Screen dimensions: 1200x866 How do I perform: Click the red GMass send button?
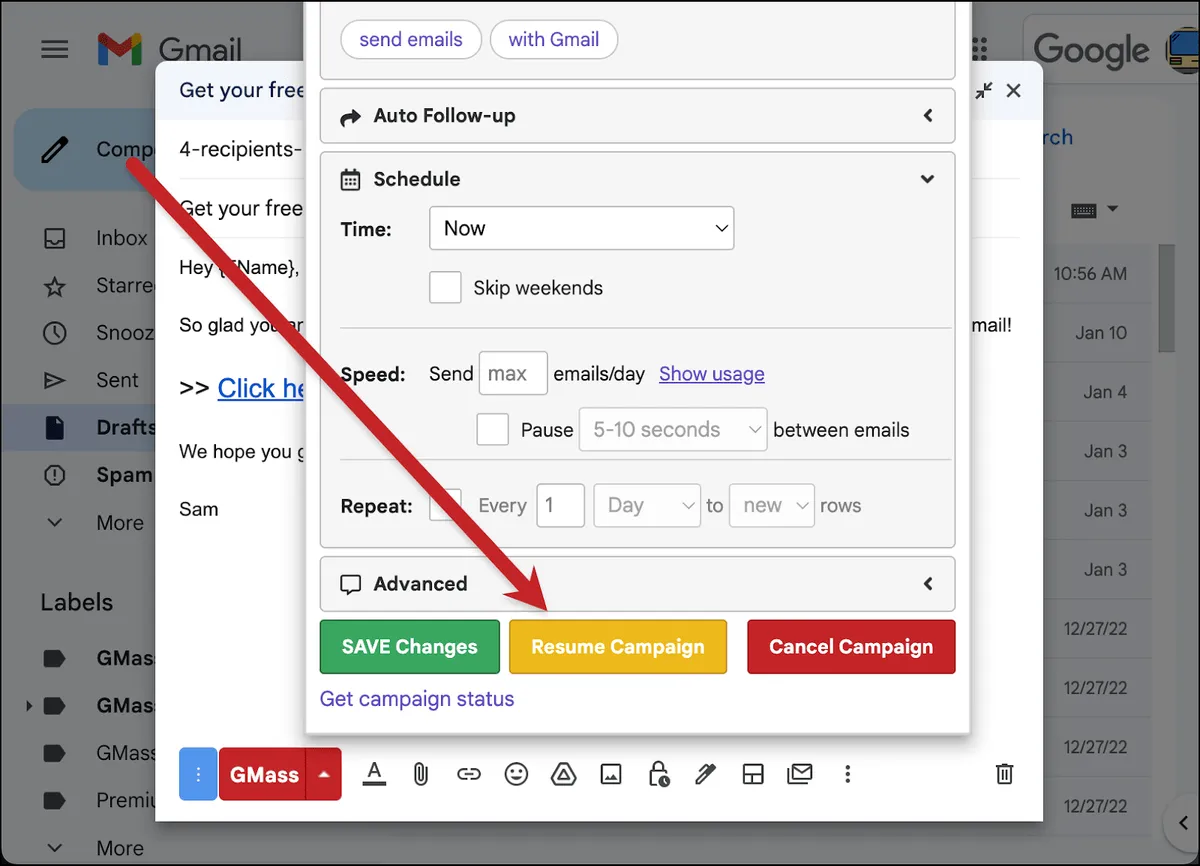point(263,774)
